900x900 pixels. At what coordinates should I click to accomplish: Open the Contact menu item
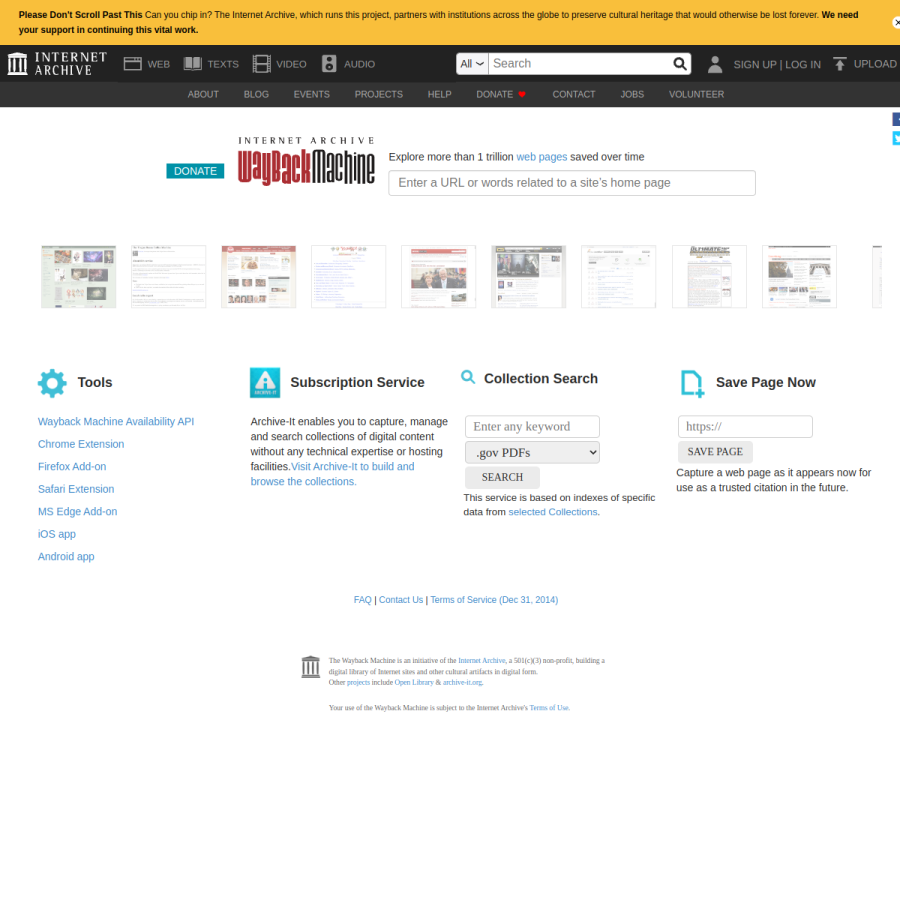point(574,95)
